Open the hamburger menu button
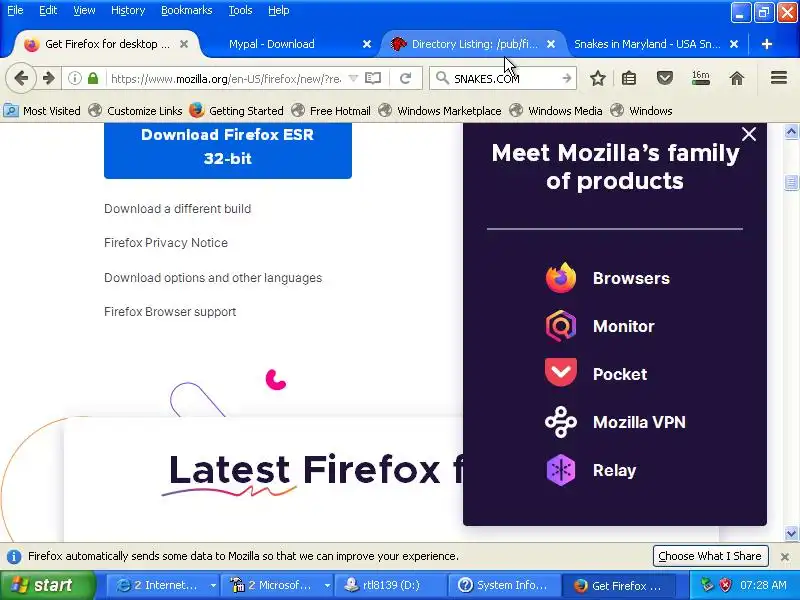This screenshot has width=800, height=600. (779, 78)
